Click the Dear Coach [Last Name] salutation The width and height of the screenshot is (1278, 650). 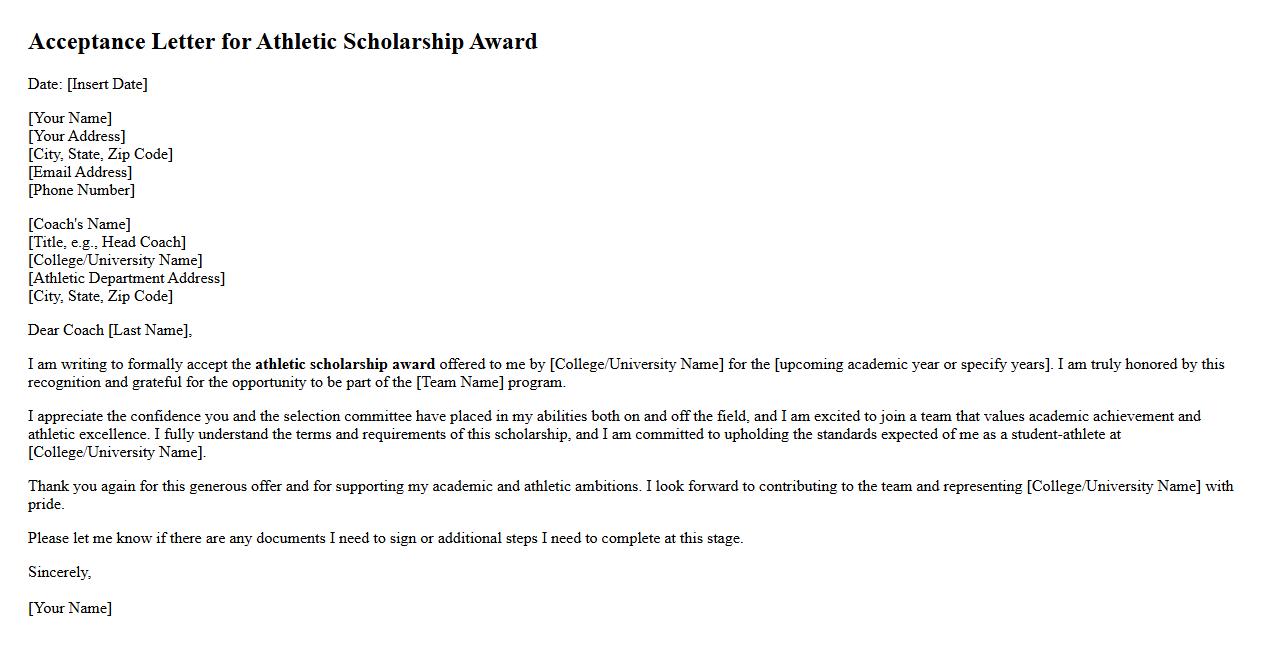(x=110, y=330)
